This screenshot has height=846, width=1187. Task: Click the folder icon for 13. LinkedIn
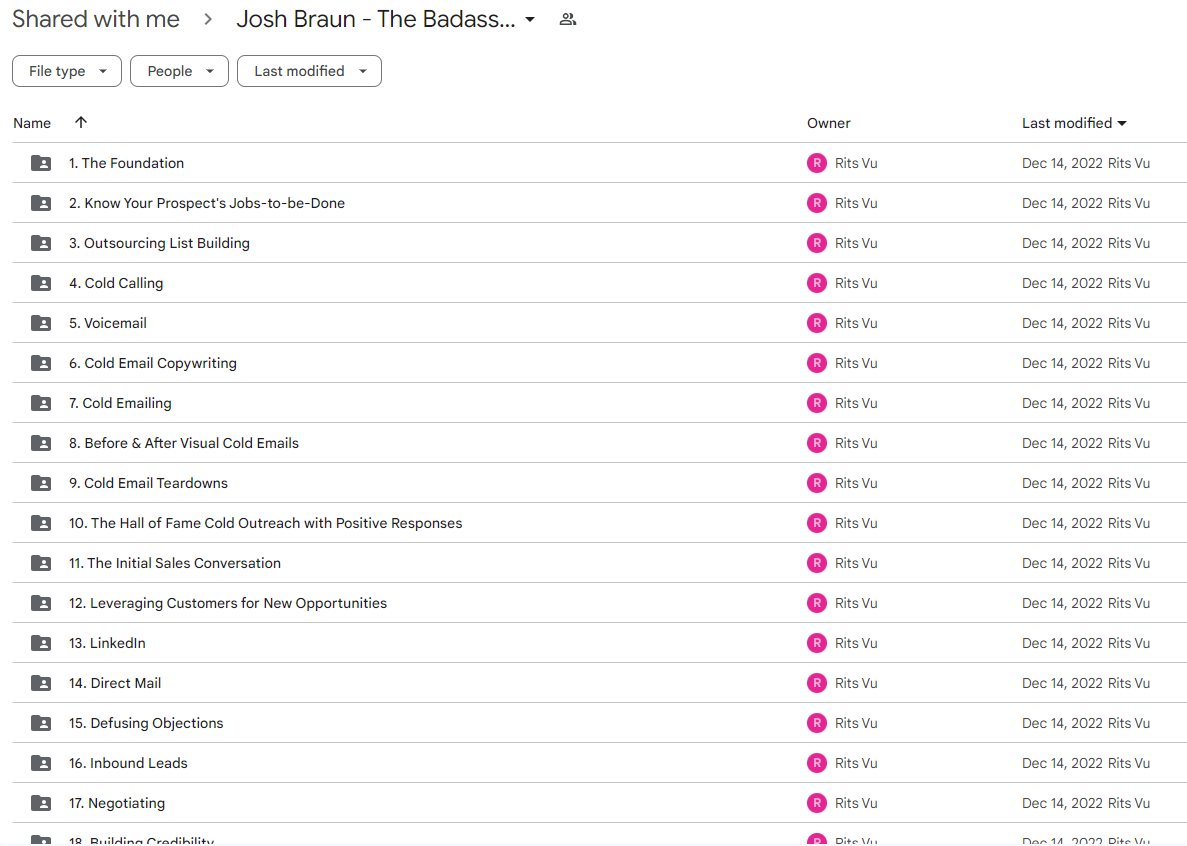tap(41, 643)
